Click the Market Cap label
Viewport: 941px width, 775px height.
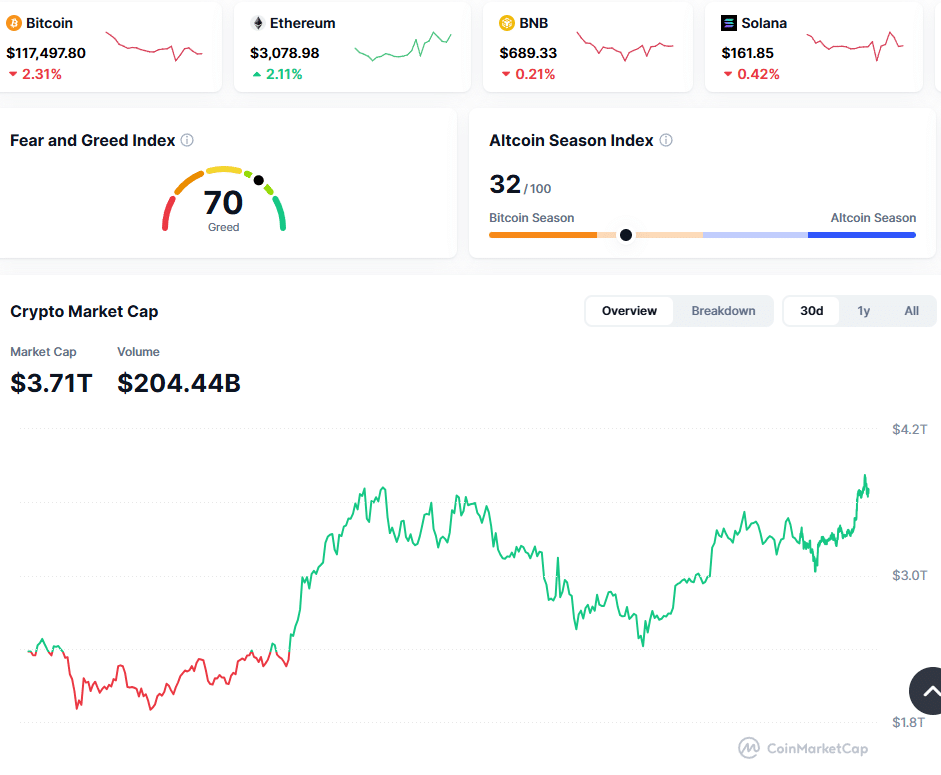43,352
